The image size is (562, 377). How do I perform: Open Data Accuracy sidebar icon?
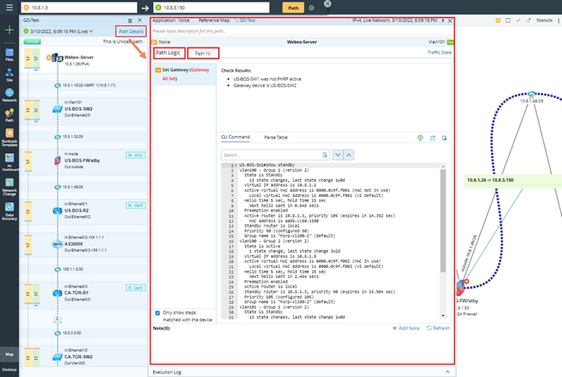pyautogui.click(x=9, y=211)
